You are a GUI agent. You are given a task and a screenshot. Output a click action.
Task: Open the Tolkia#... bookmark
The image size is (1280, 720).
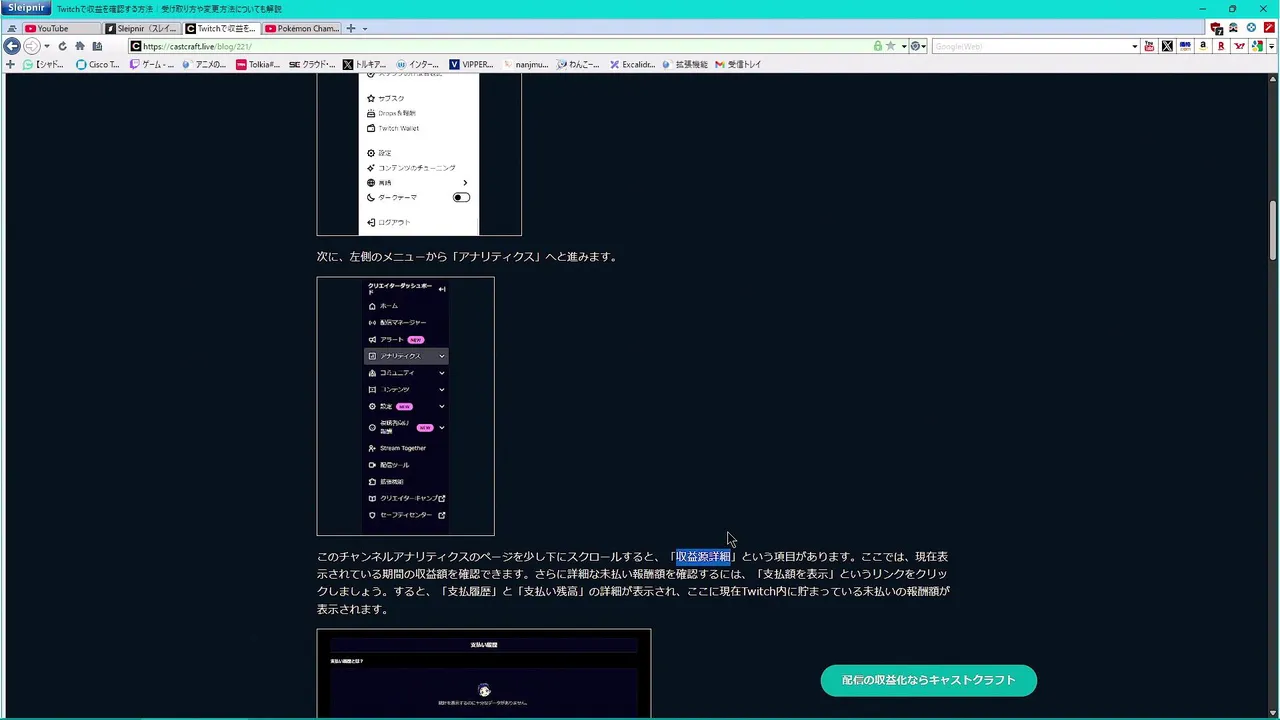pyautogui.click(x=258, y=64)
